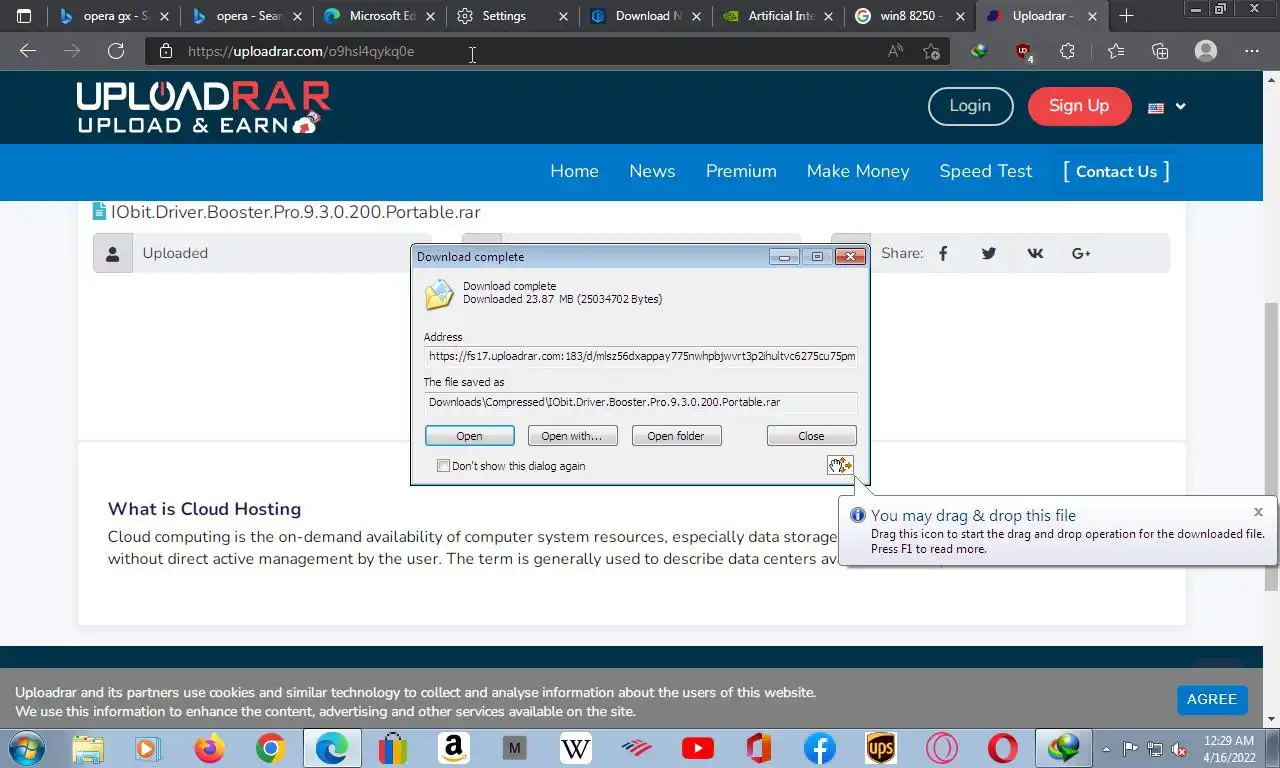Screen dimensions: 1280x768
Task: Open the Premium menu item
Action: [x=741, y=171]
